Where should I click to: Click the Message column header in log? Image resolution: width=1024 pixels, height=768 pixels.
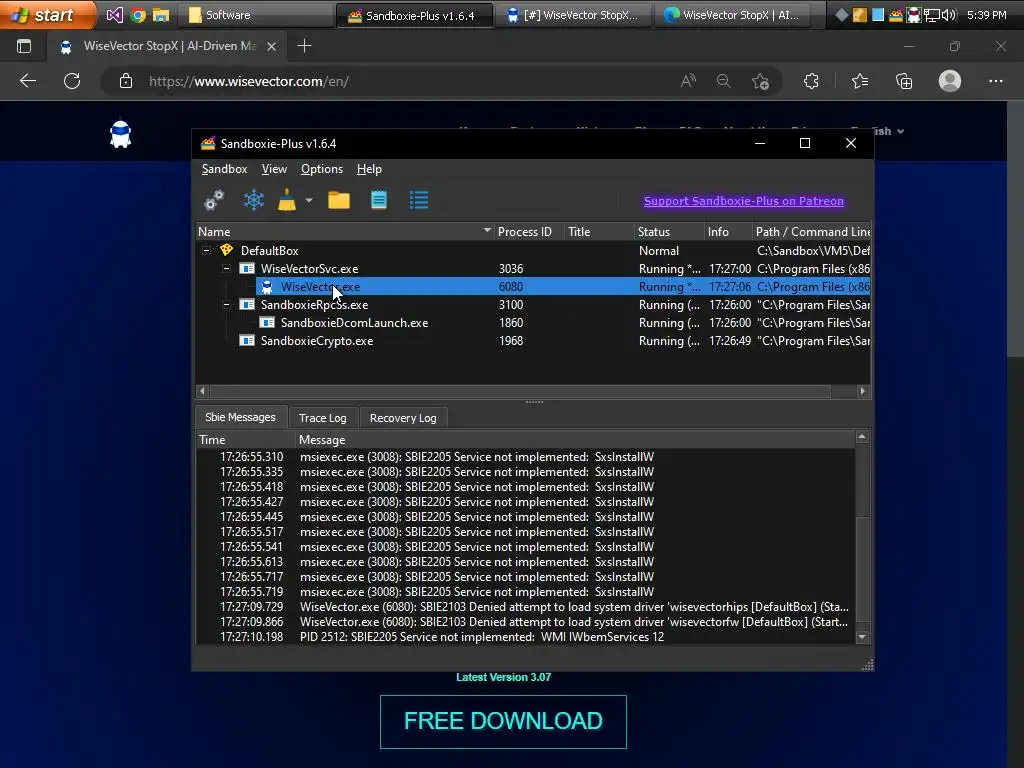tap(575, 440)
